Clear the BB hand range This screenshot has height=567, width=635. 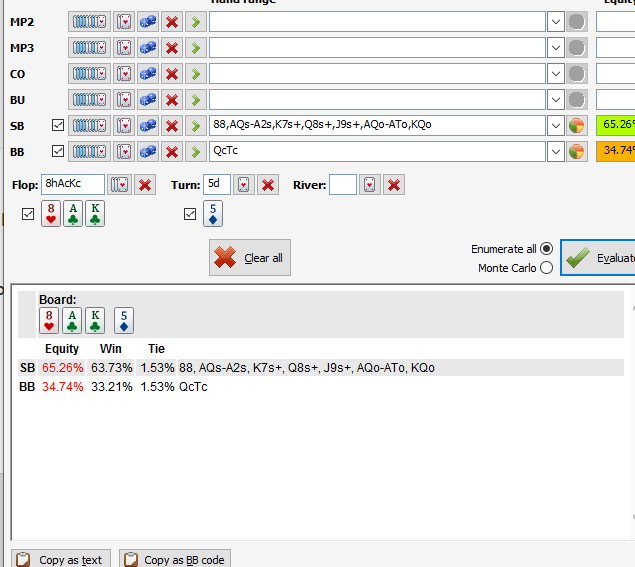click(172, 152)
